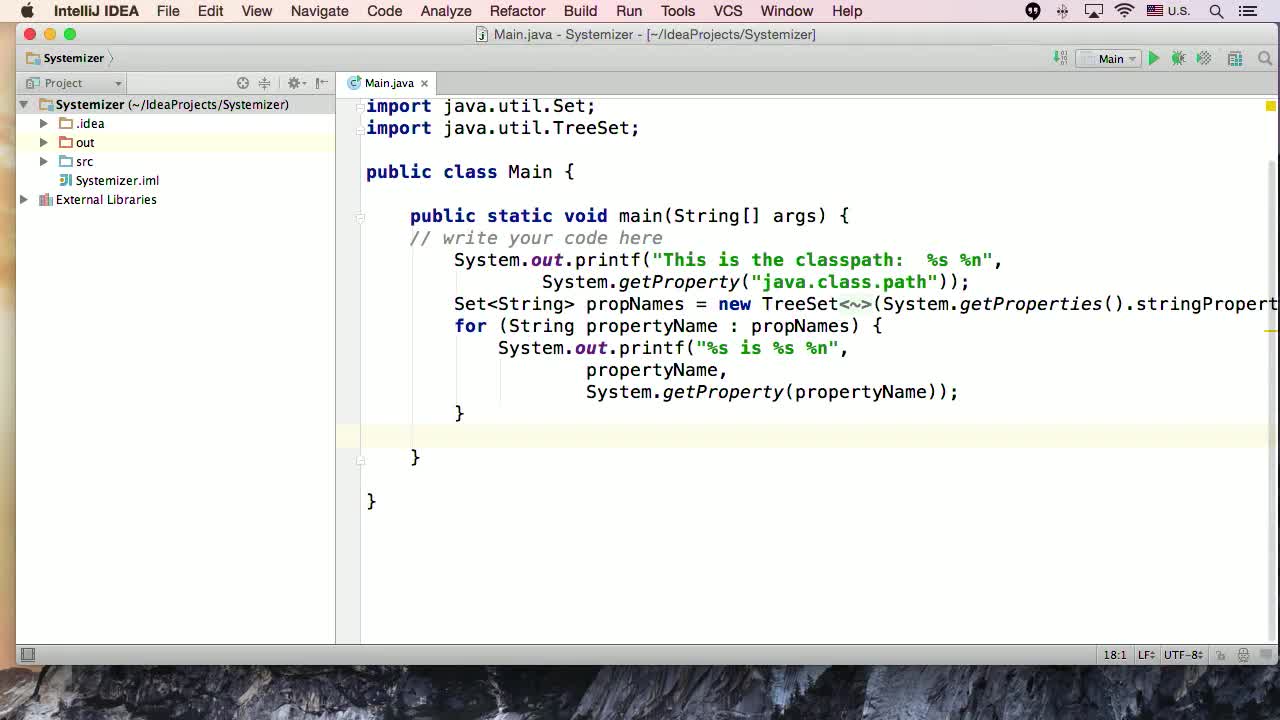Click the Make Project build icon
1280x720 pixels.
coord(1060,58)
